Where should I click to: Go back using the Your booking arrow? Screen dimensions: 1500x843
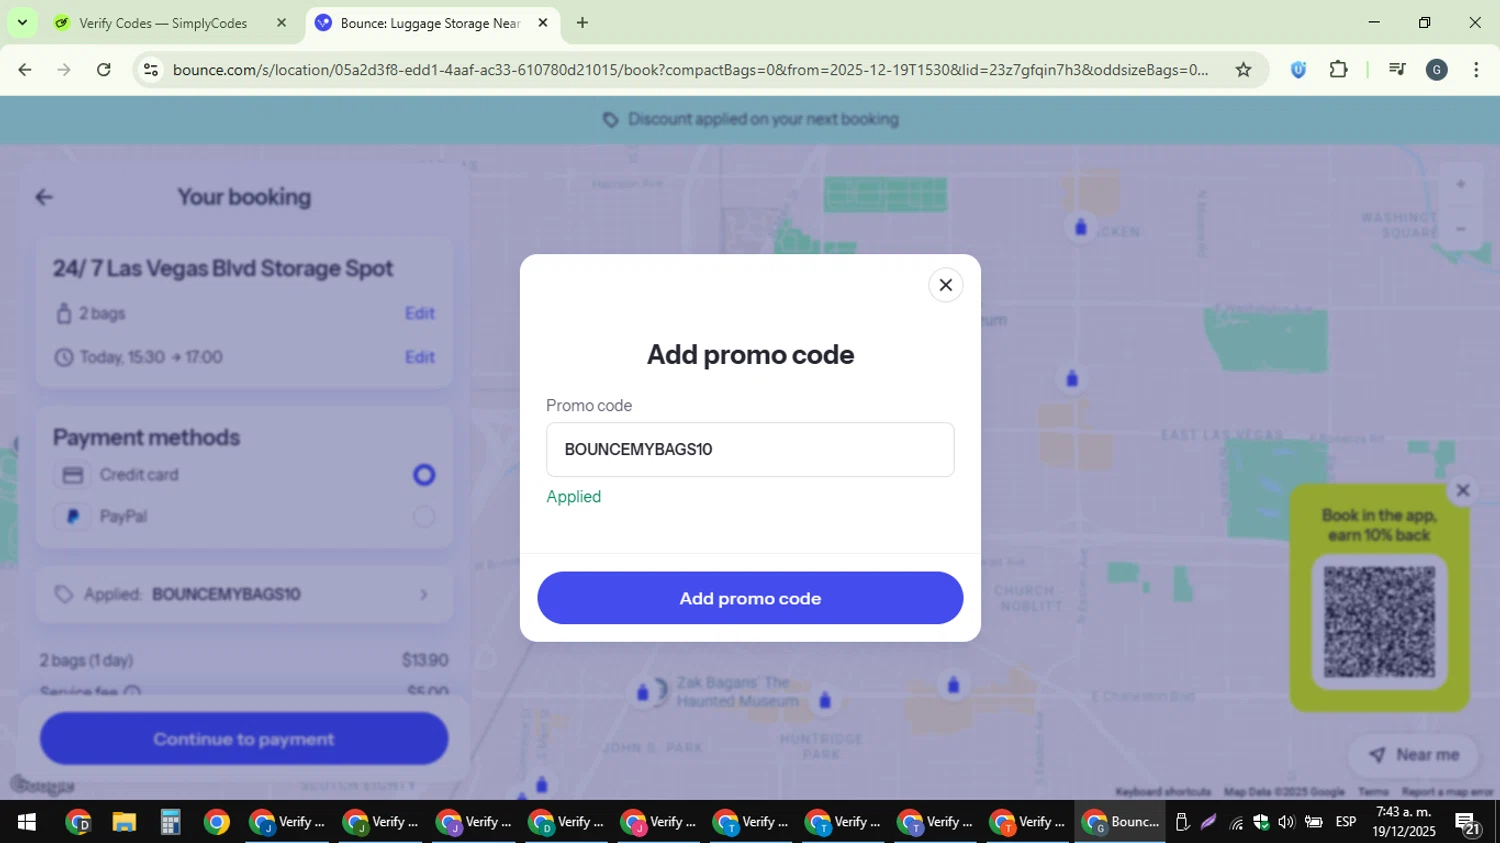44,197
